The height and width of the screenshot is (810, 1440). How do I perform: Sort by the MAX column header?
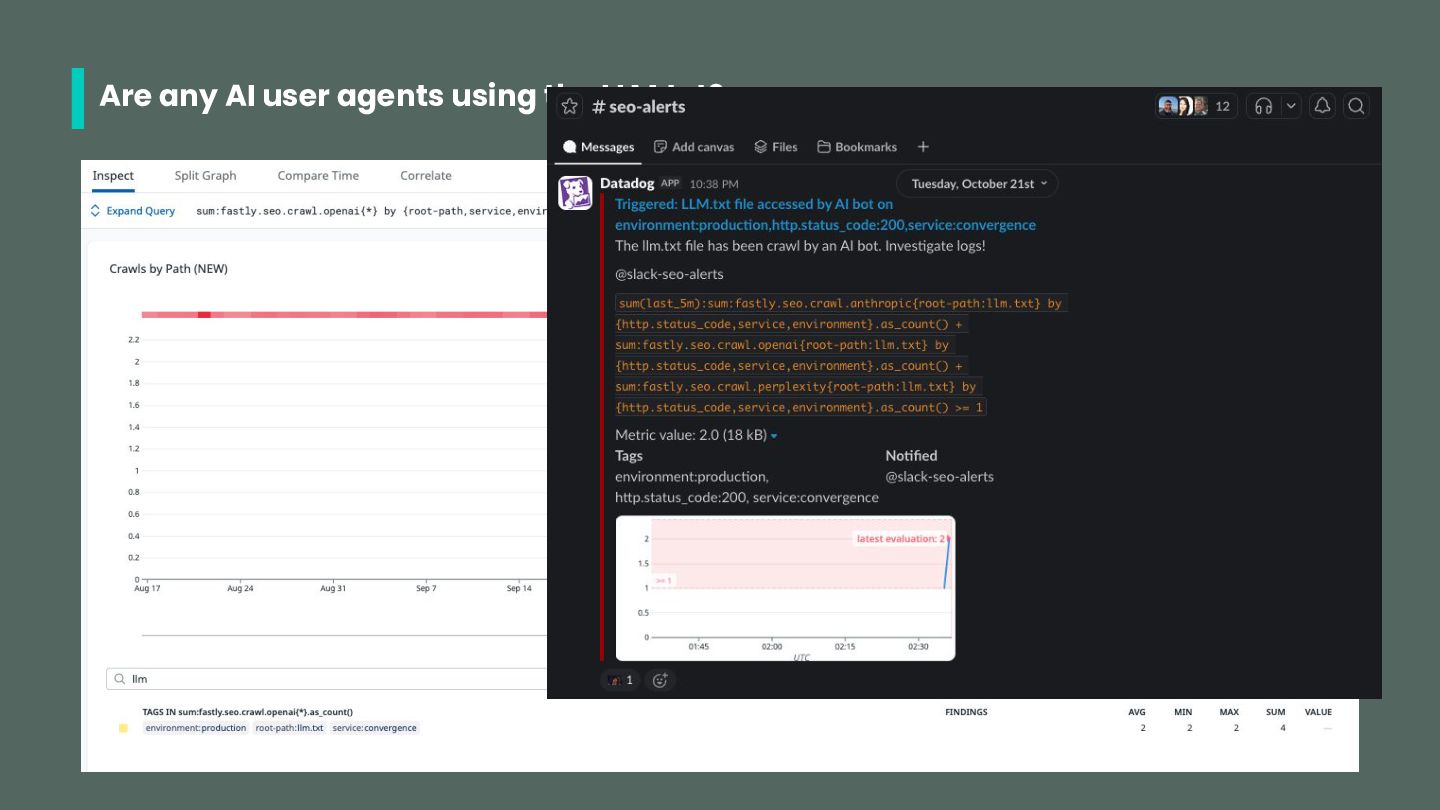click(x=1229, y=712)
